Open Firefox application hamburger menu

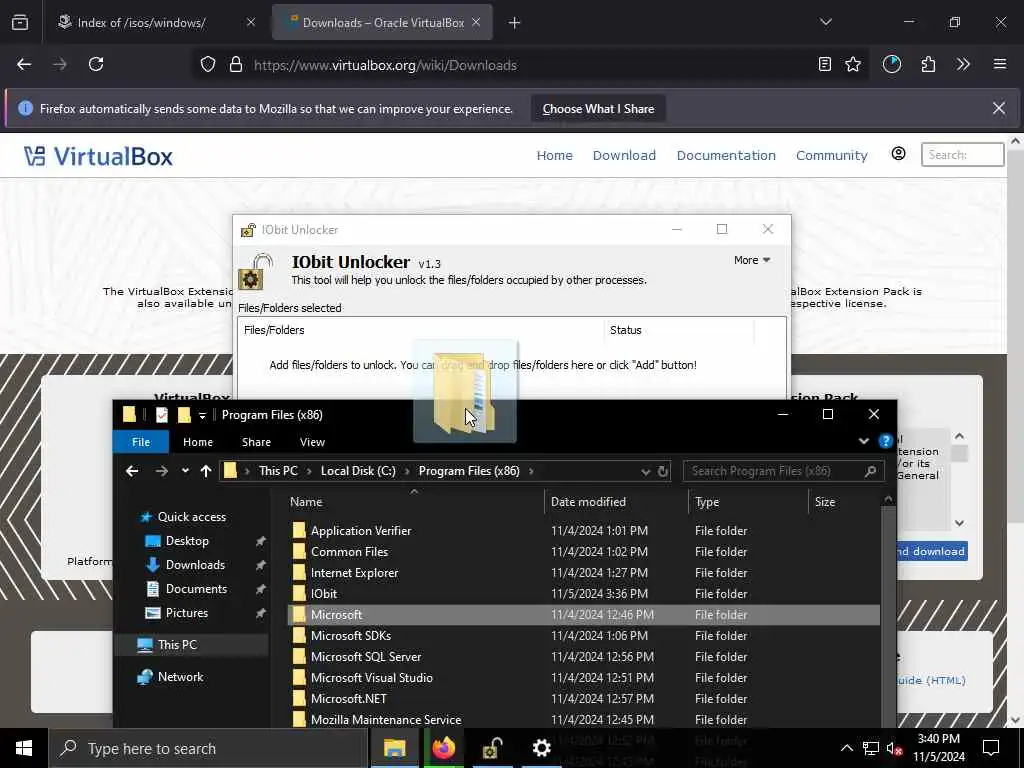tap(1000, 64)
